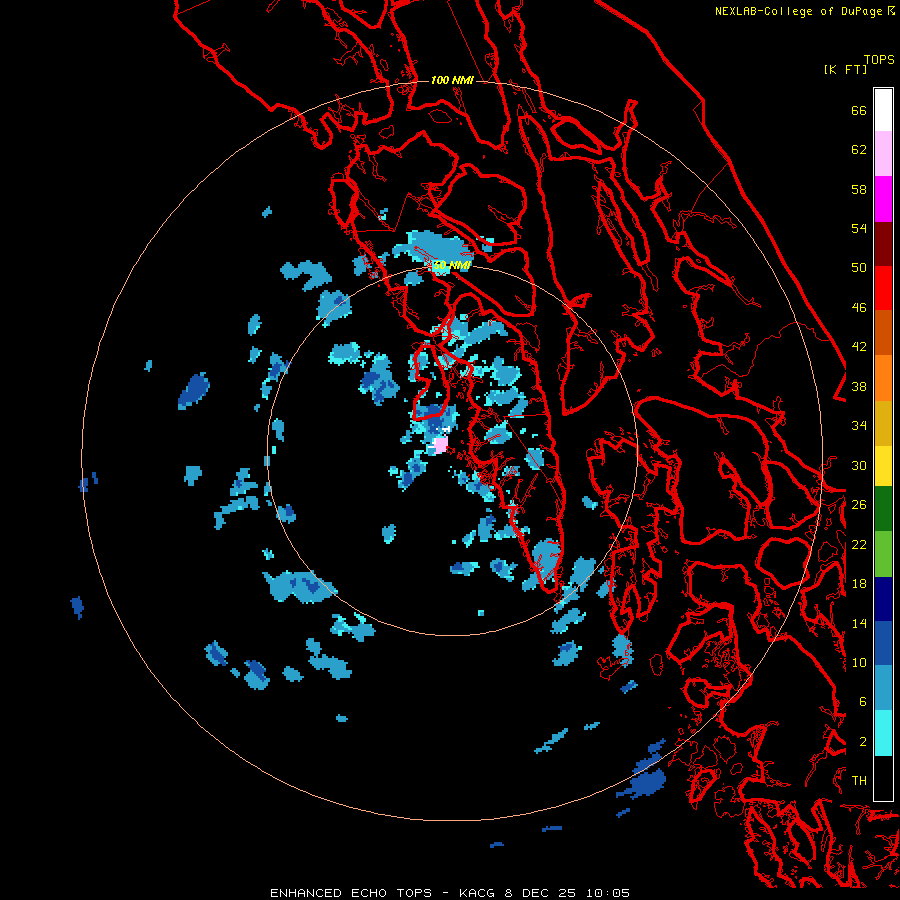
Task: Click the ENHANCED ECHO TOPS caption at the bottom
Action: pos(449,893)
